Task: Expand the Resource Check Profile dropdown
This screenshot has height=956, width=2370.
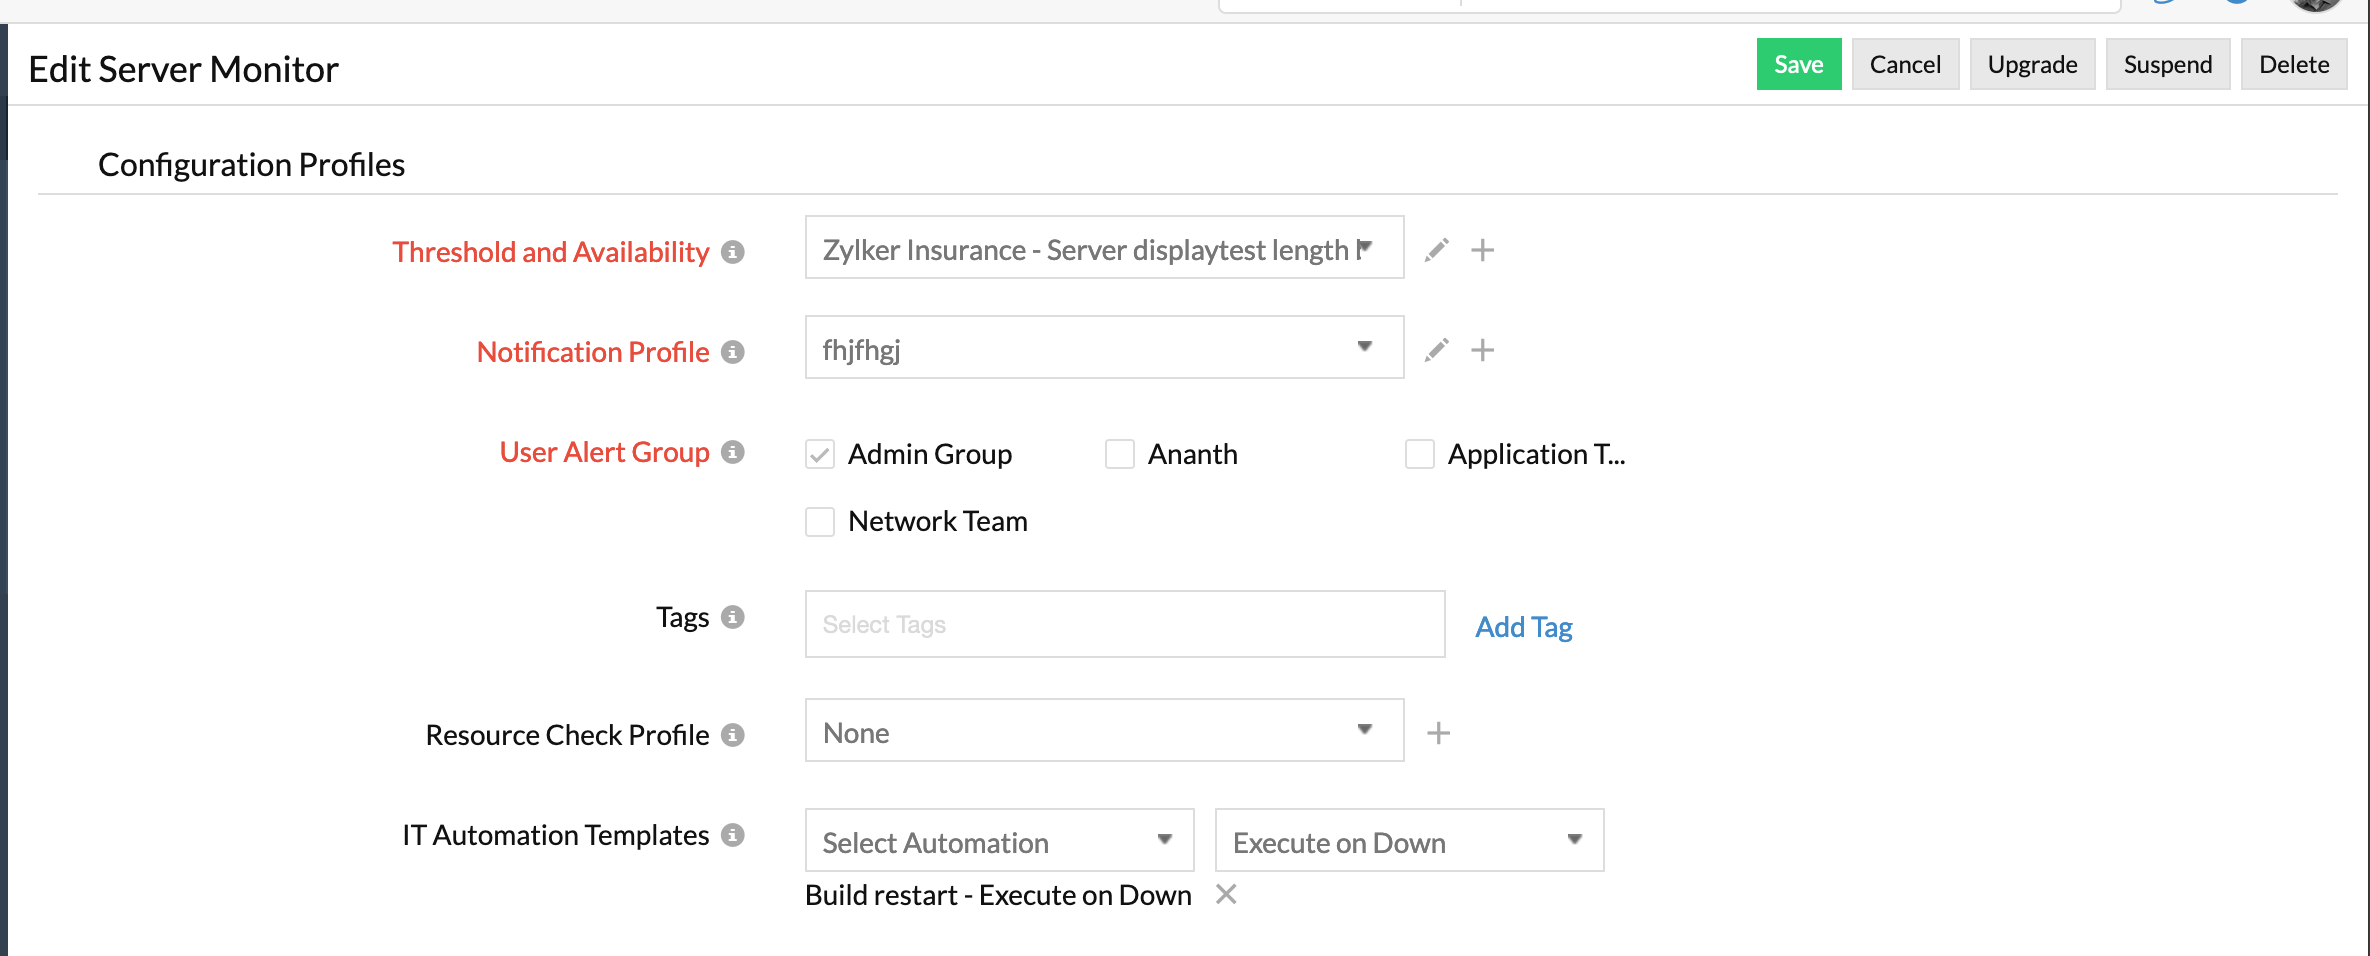Action: click(1104, 731)
